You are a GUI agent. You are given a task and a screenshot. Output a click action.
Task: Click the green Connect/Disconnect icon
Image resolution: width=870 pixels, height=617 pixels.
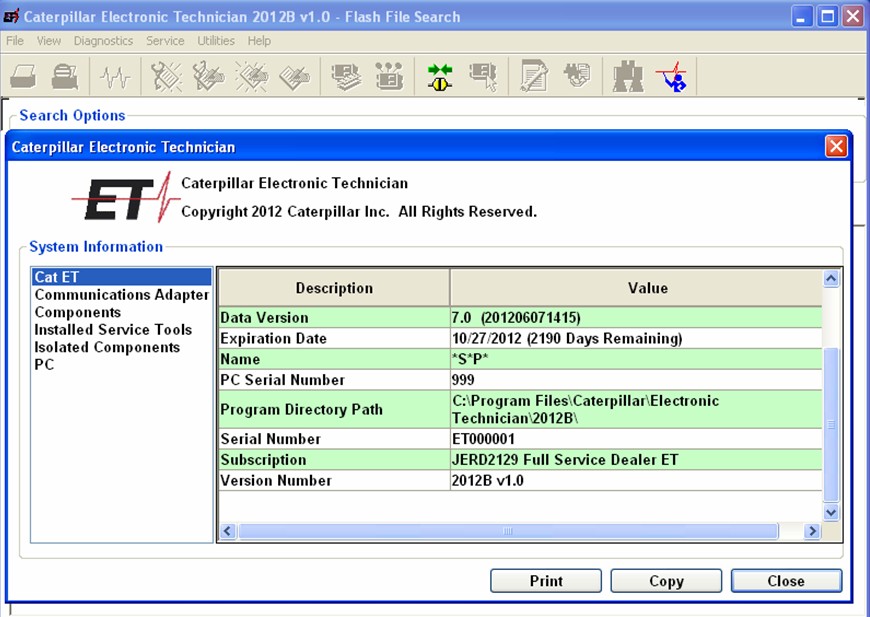click(x=440, y=77)
